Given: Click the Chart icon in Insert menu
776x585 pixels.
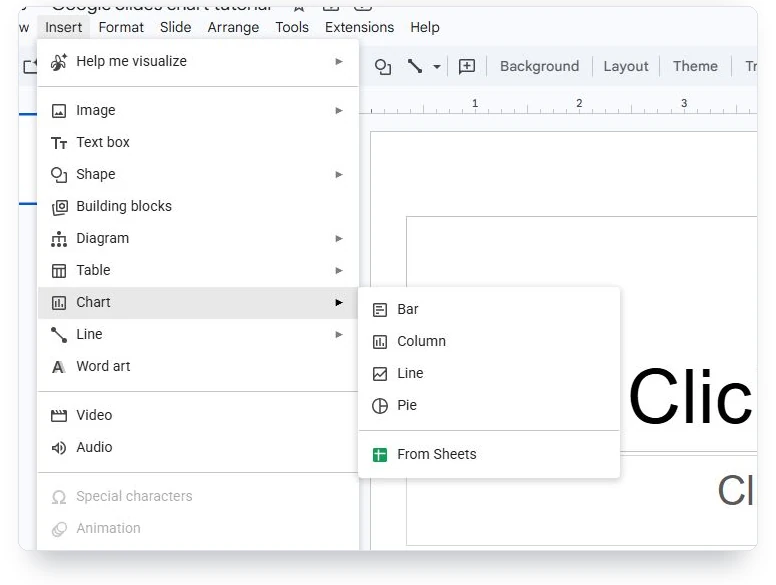Looking at the screenshot, I should [59, 303].
